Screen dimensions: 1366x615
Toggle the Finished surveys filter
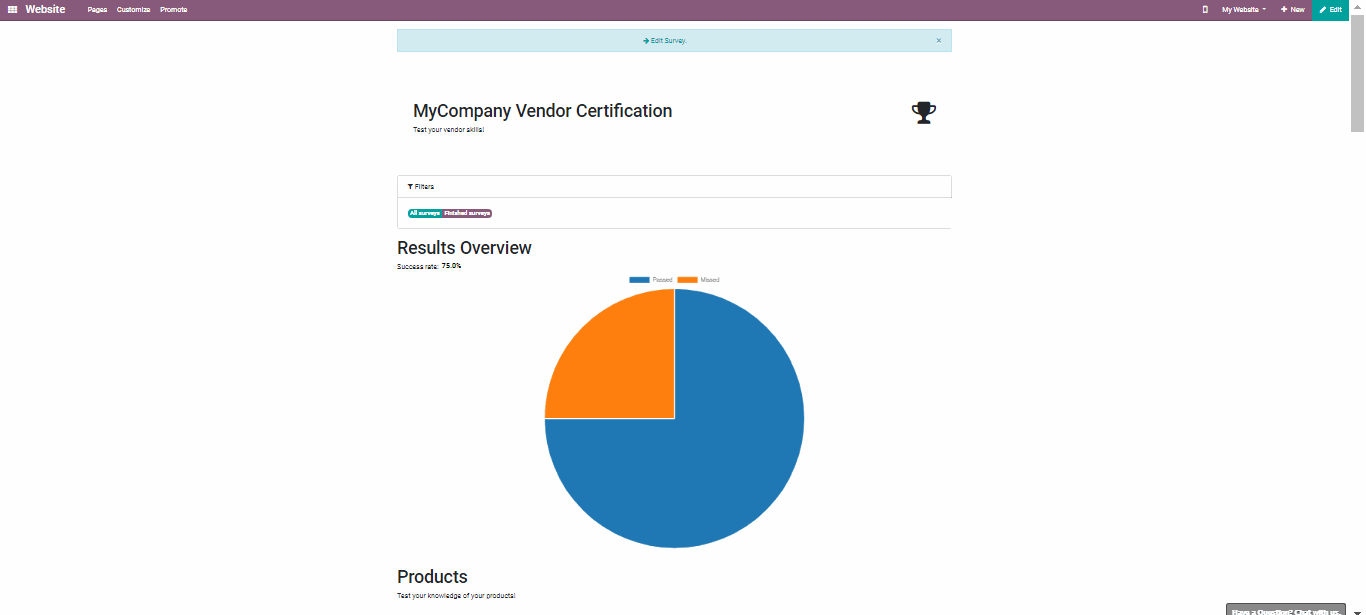coord(467,213)
